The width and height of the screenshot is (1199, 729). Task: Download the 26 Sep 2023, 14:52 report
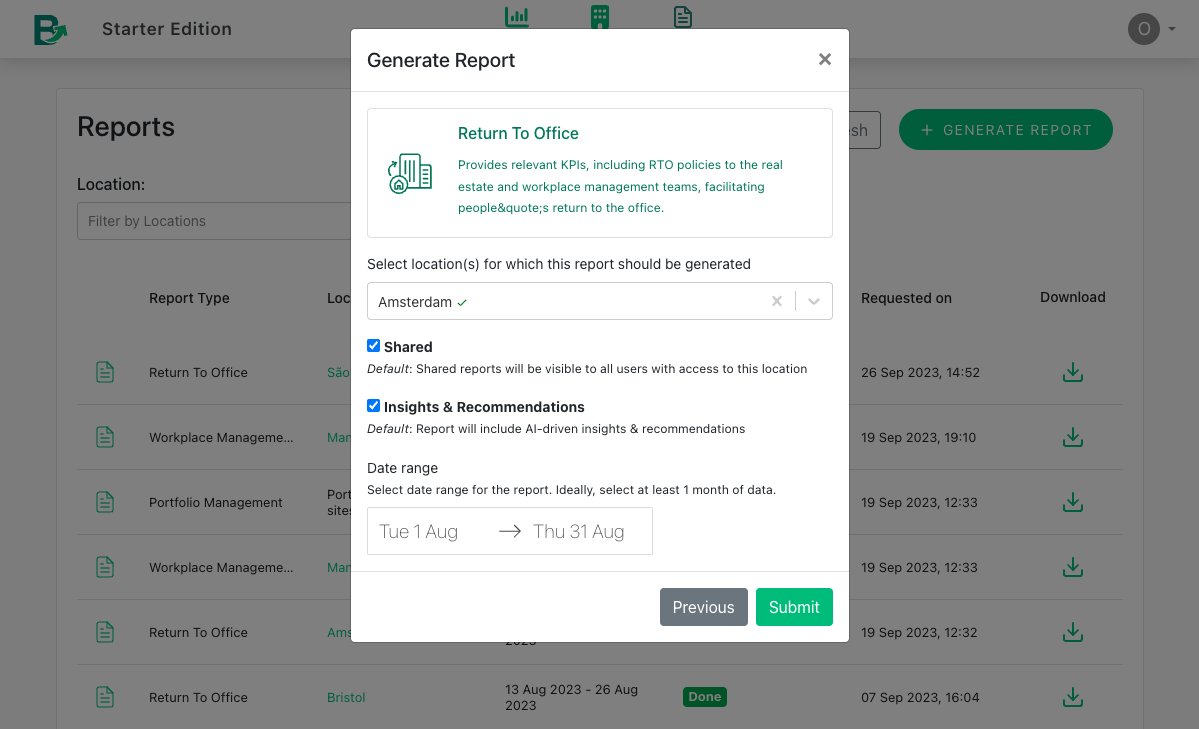(1072, 373)
